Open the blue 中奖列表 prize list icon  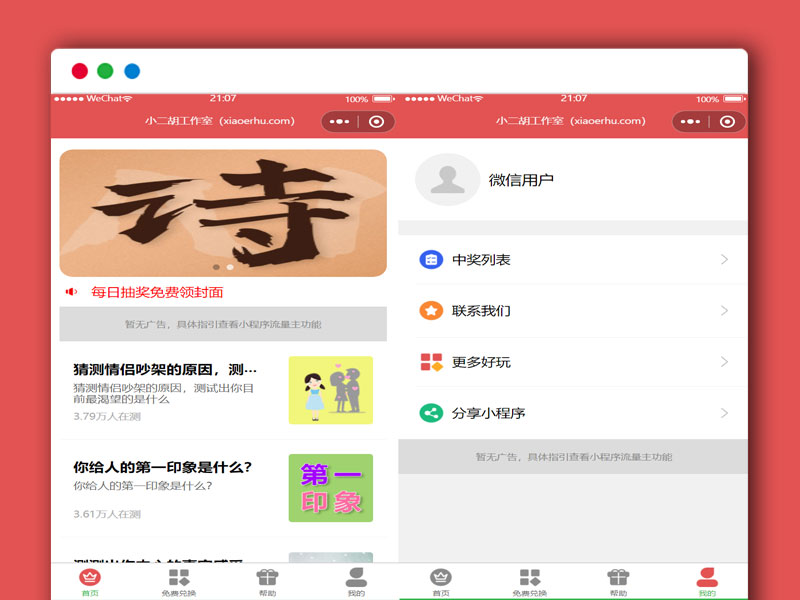pyautogui.click(x=430, y=259)
